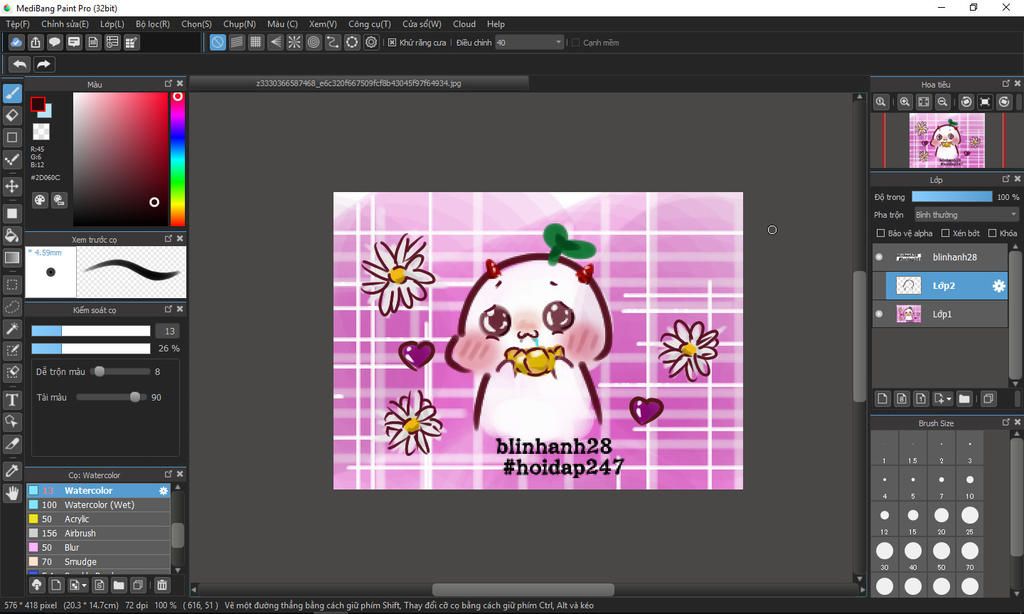This screenshot has width=1024, height=614.
Task: Select Watercolor (Wet) brush
Action: click(98, 505)
